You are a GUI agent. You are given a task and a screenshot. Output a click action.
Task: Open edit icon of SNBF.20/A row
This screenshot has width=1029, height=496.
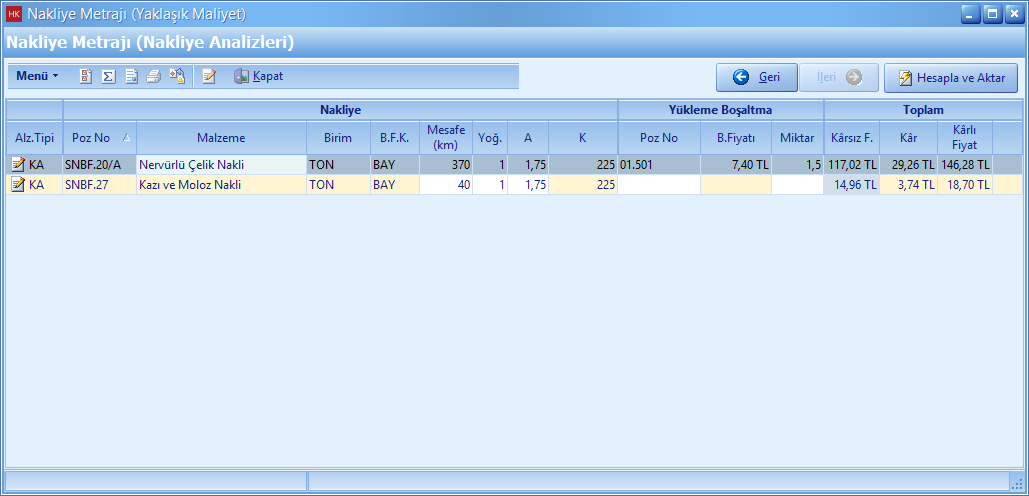[x=18, y=164]
